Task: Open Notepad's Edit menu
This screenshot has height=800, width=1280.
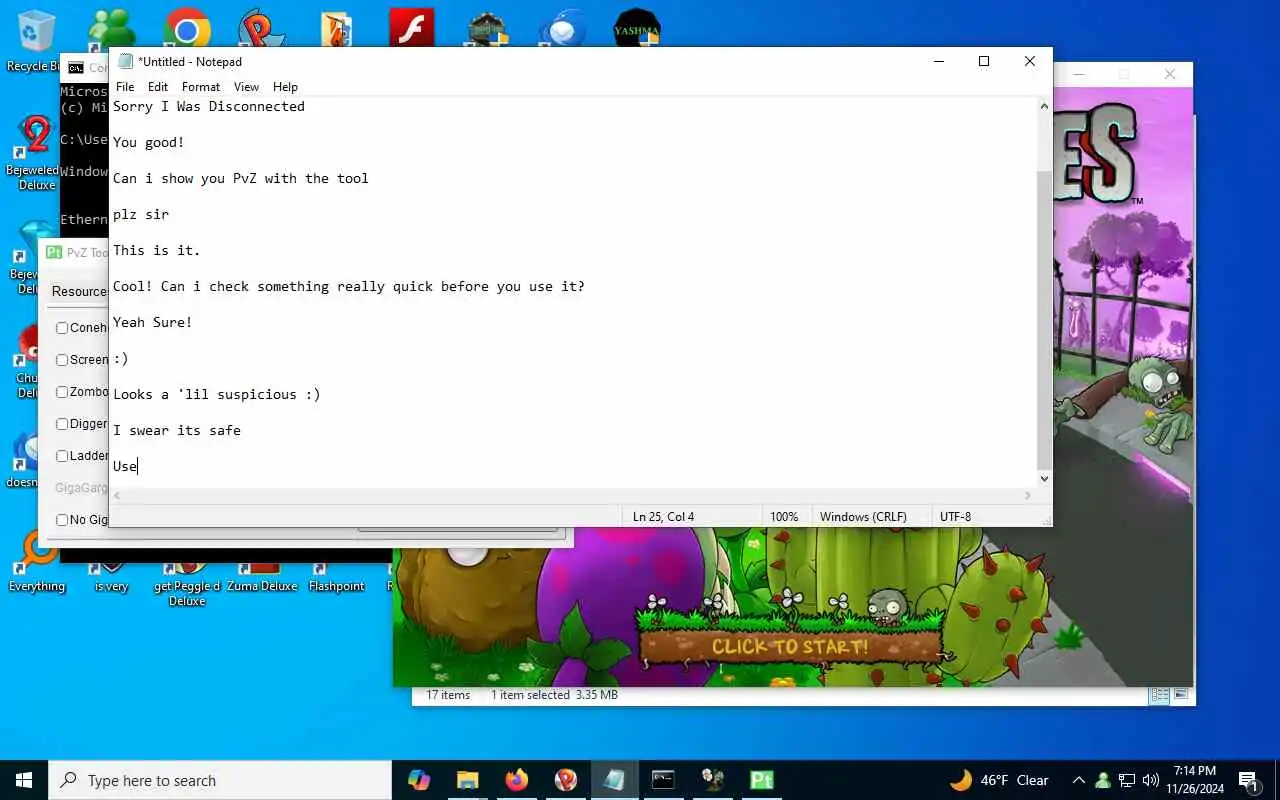Action: point(158,87)
